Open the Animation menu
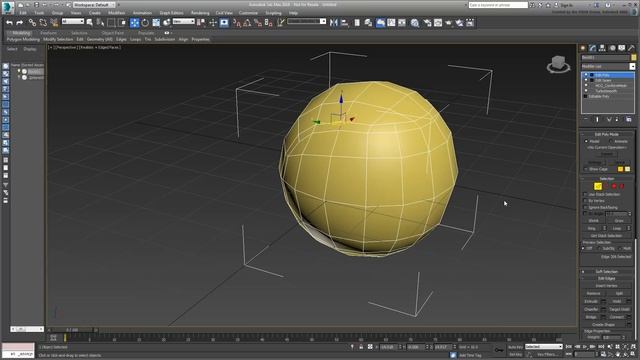 click(x=142, y=13)
